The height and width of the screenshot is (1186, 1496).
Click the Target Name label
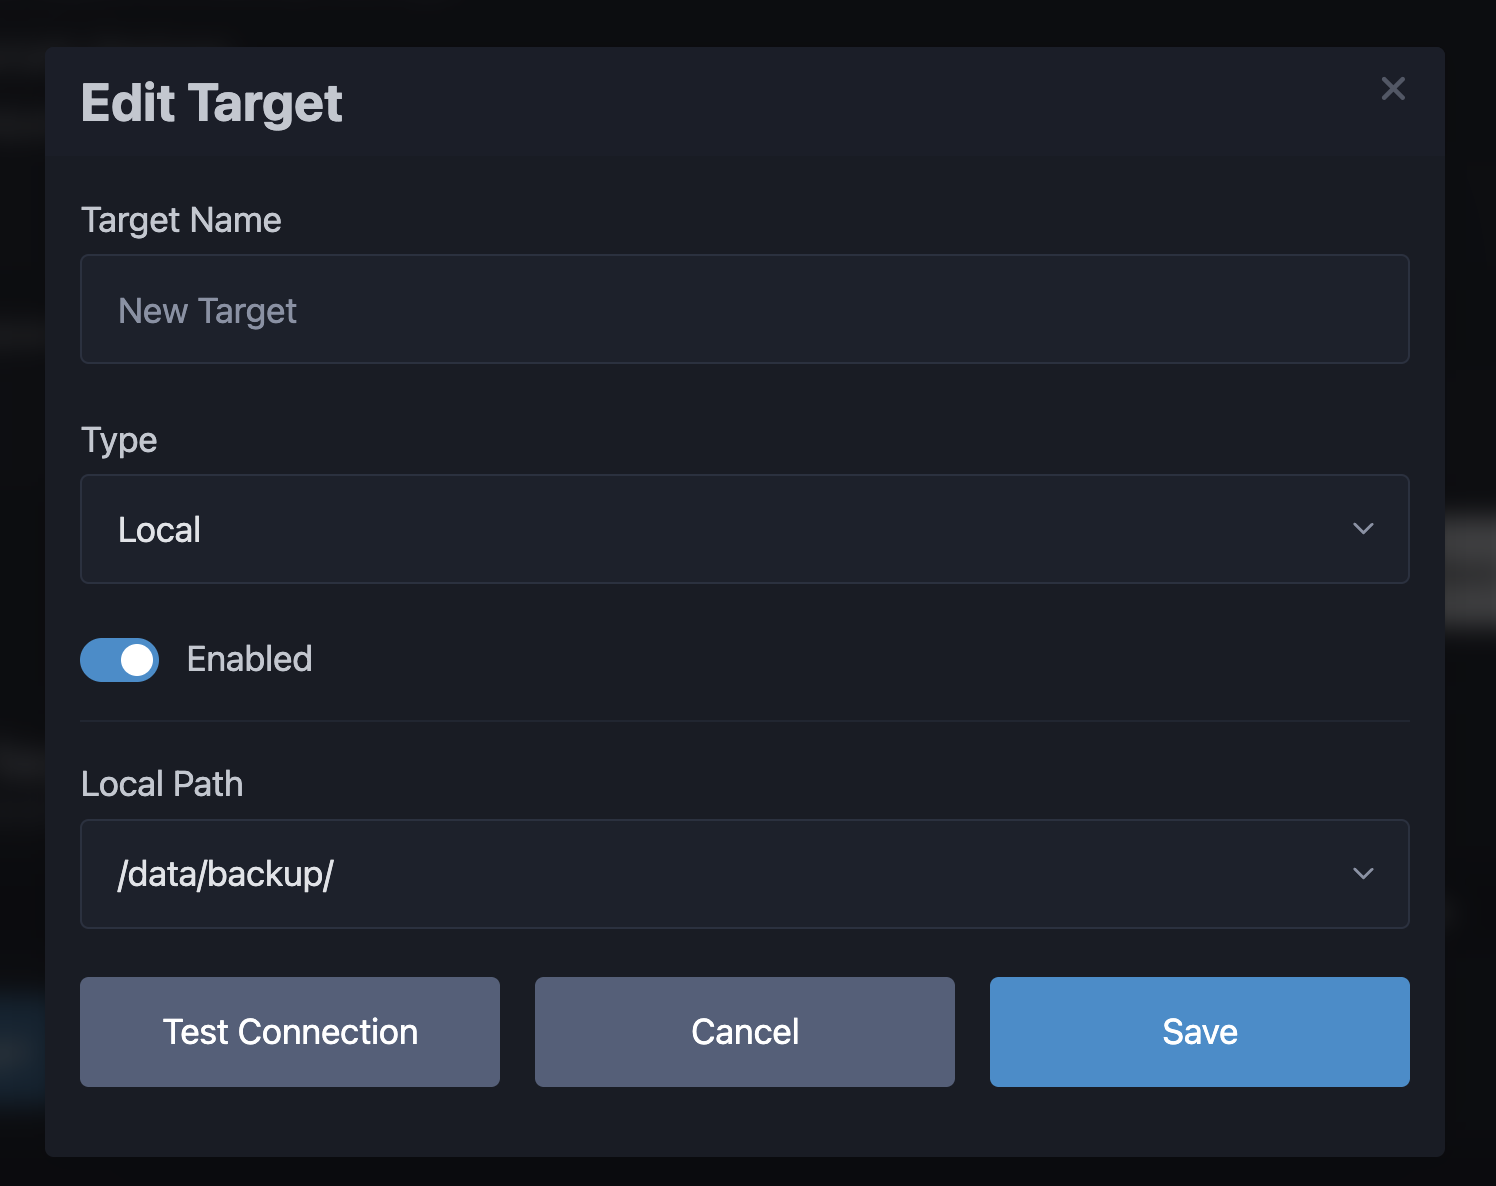pos(181,220)
